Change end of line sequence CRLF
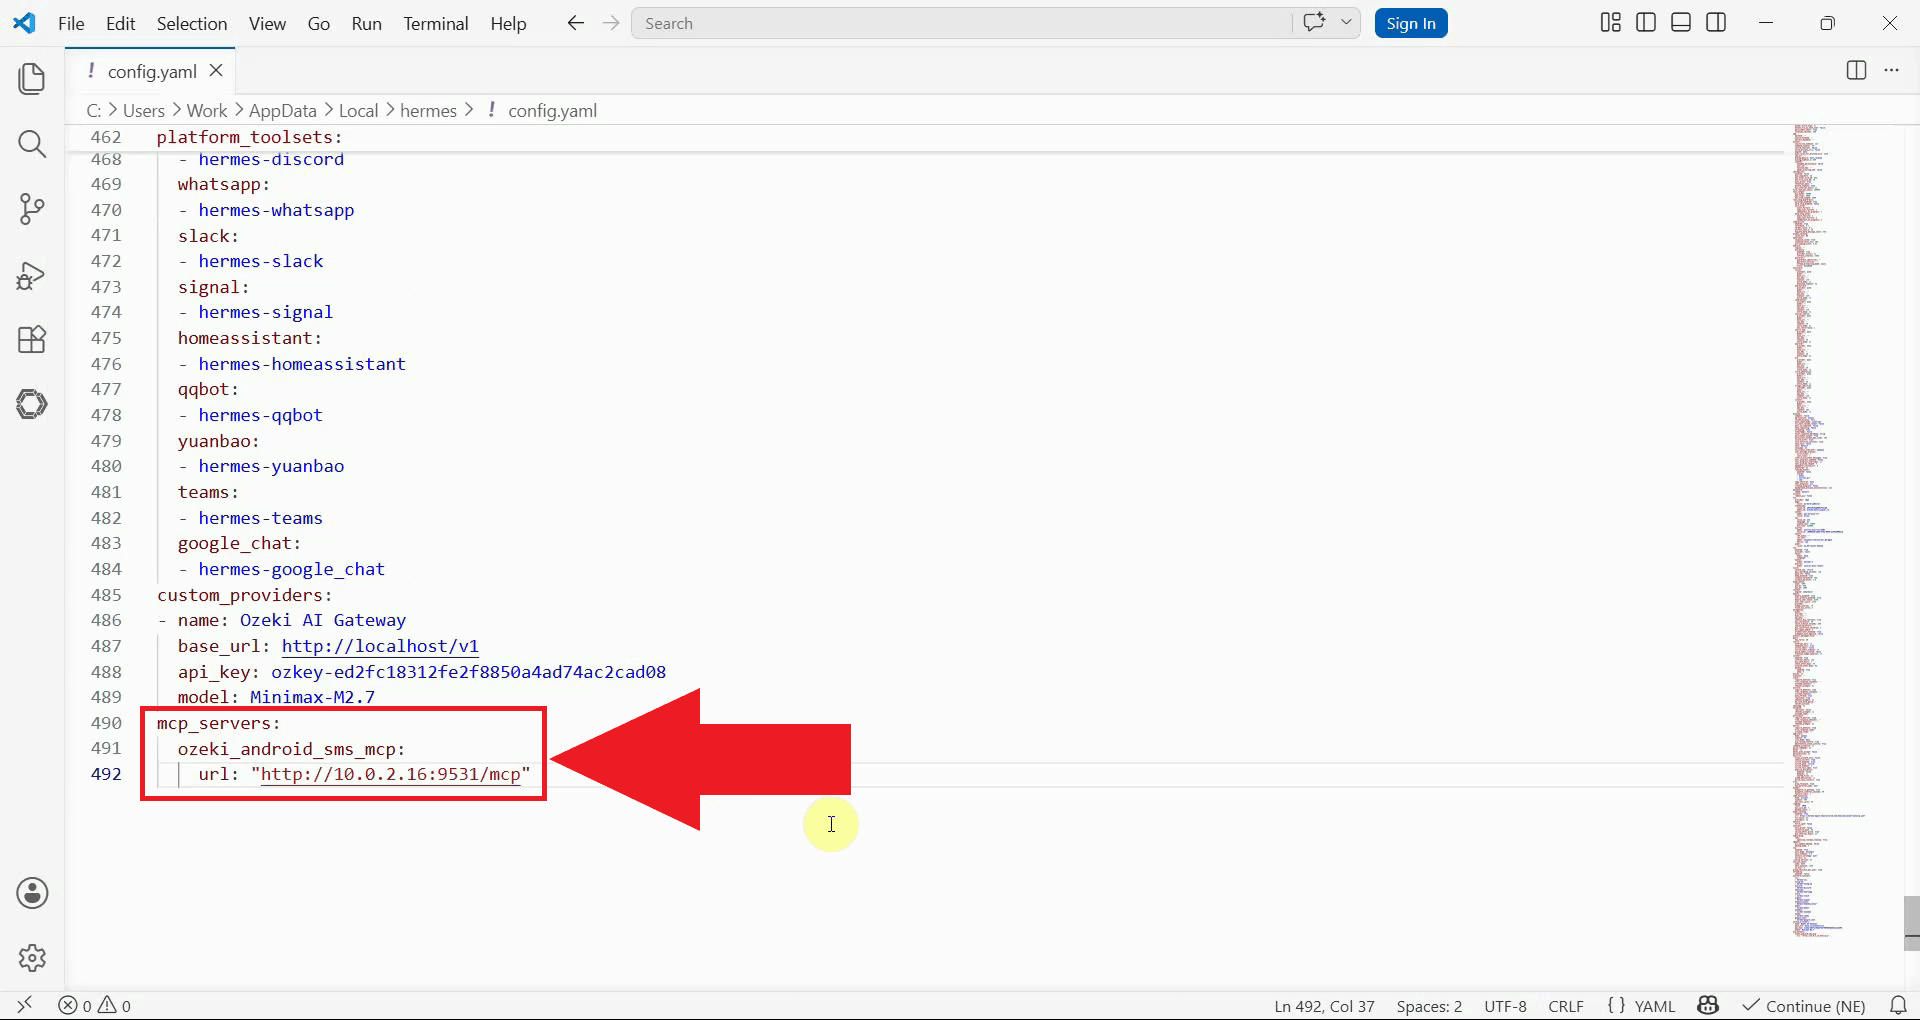1920x1020 pixels. coord(1566,1006)
